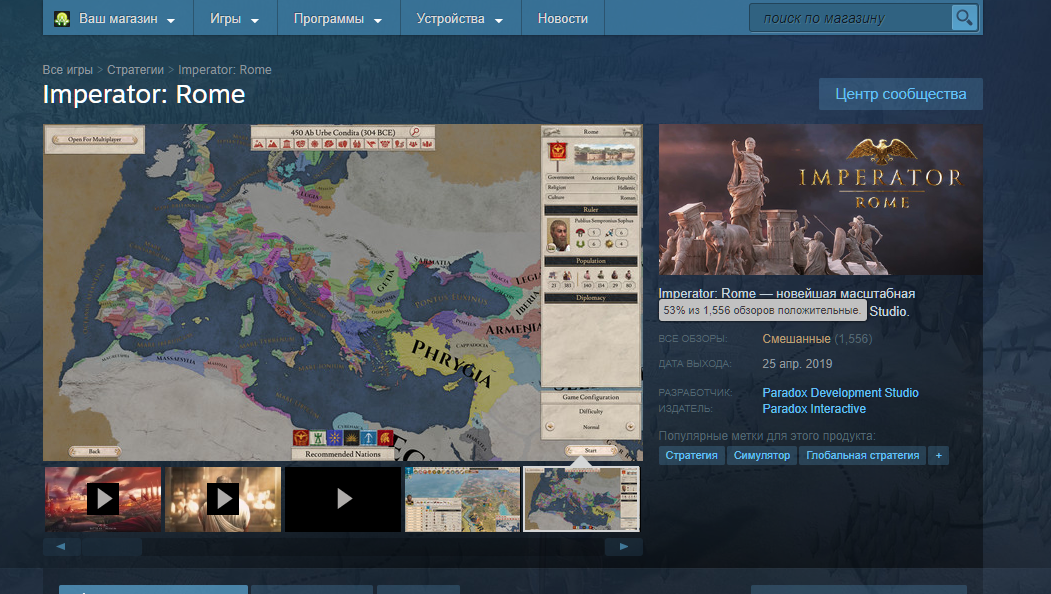Screen dimensions: 1051x594
Task: Select the Симулятор tag
Action: coord(761,455)
